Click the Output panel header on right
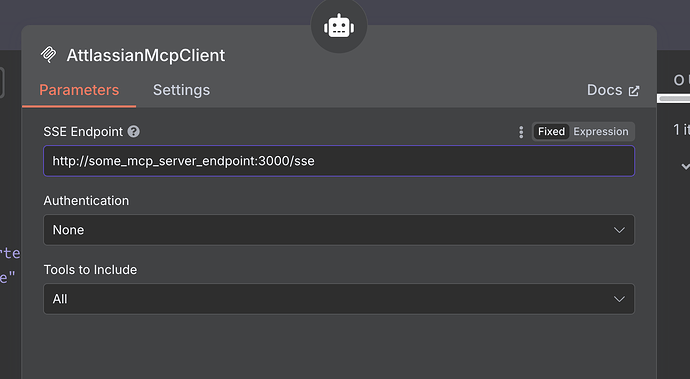Screen dimensions: 690x379 point(680,80)
